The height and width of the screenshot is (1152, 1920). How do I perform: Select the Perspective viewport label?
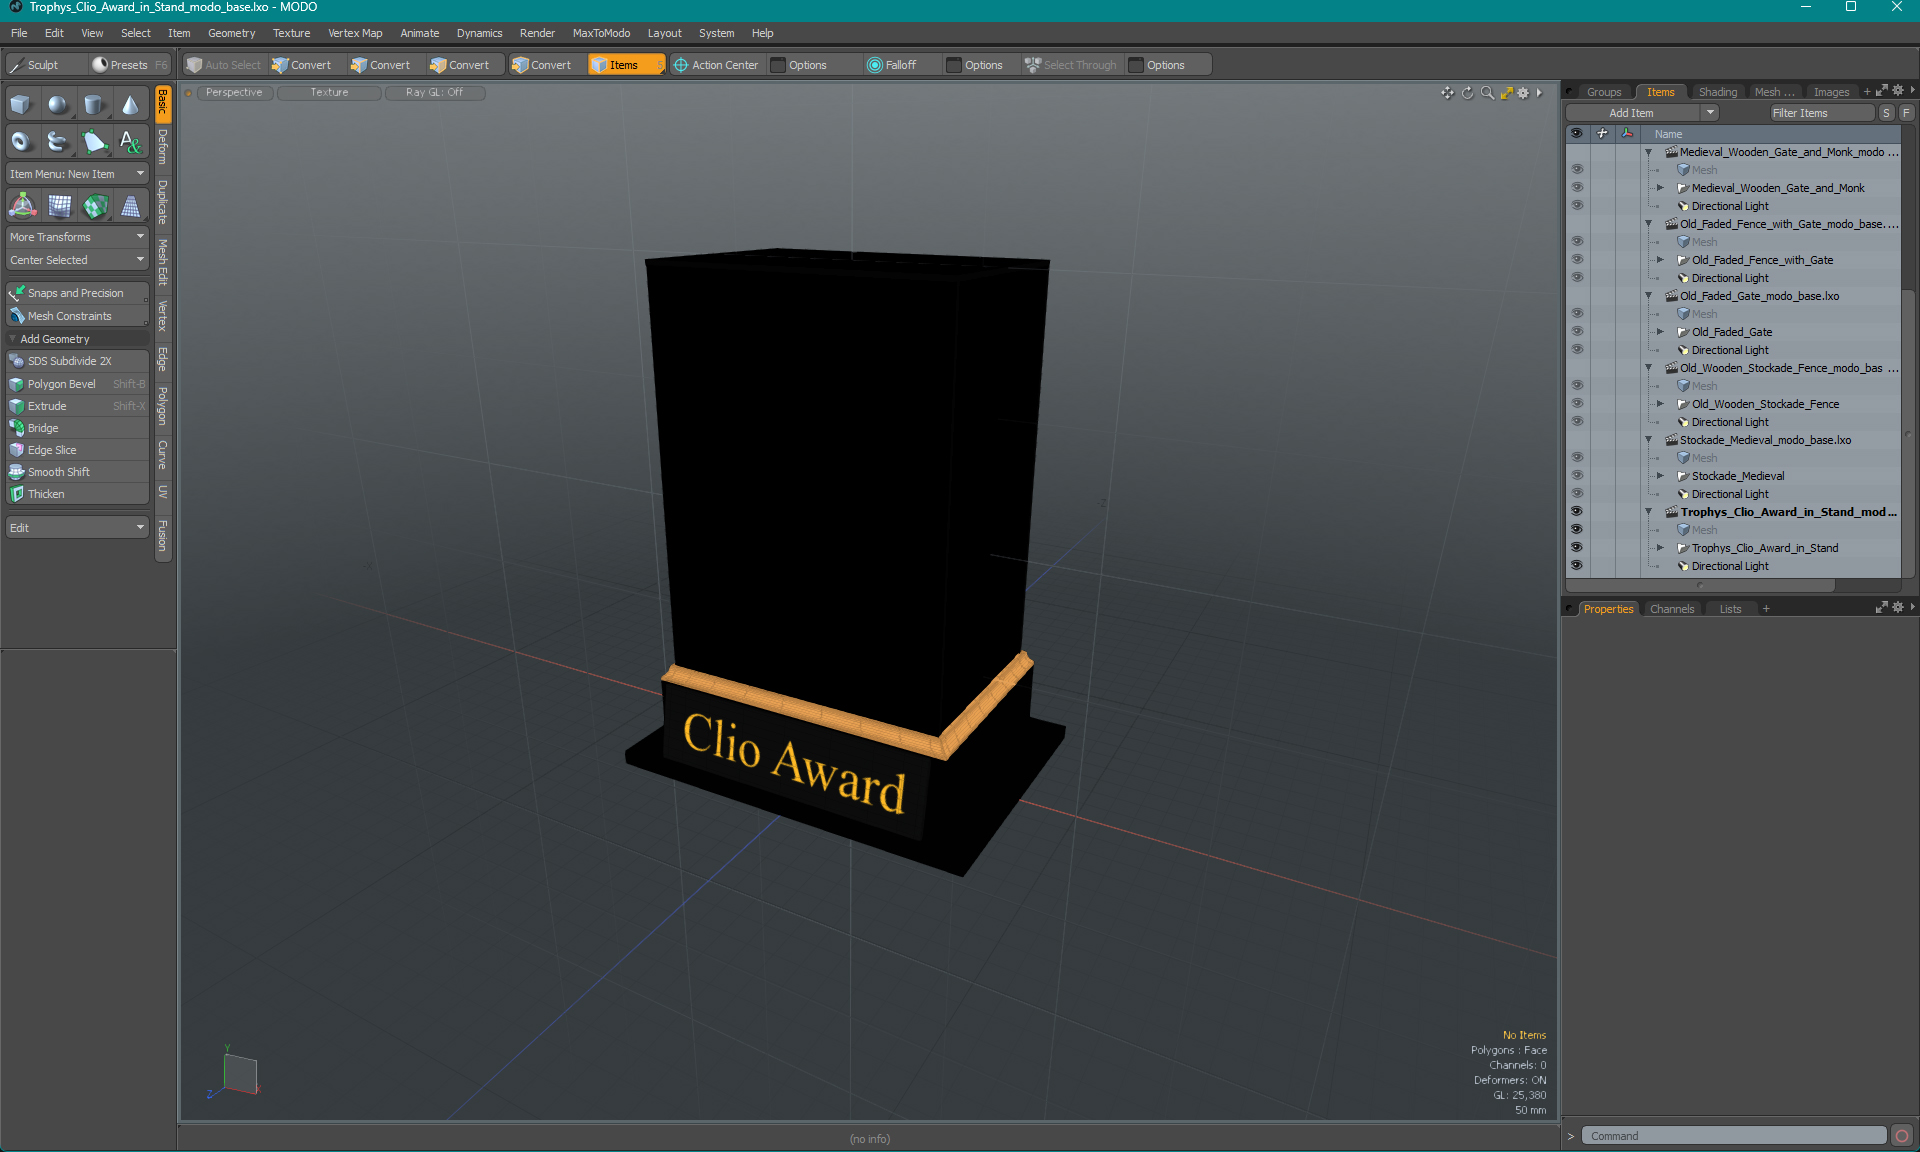pos(233,92)
